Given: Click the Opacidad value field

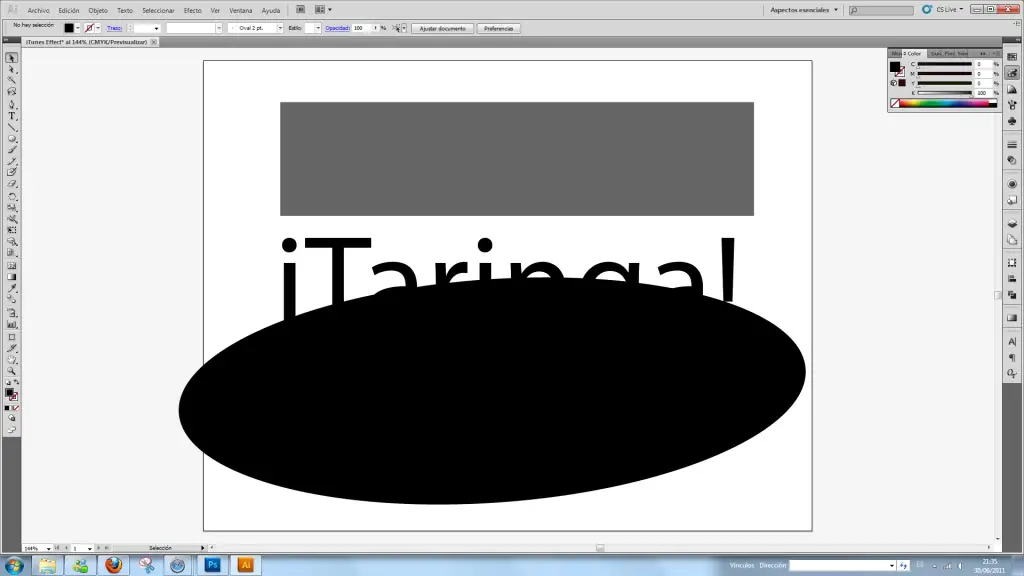Looking at the screenshot, I should [362, 28].
